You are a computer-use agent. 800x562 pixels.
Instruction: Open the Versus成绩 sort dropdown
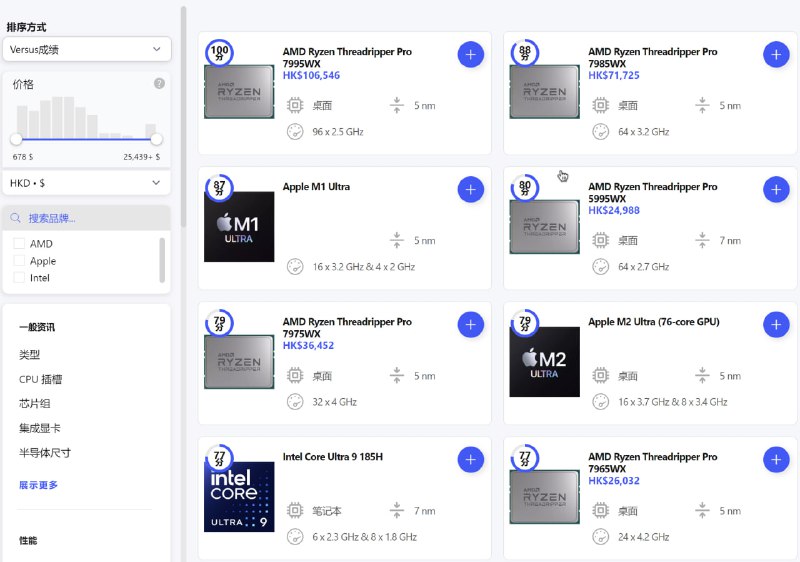[x=86, y=49]
